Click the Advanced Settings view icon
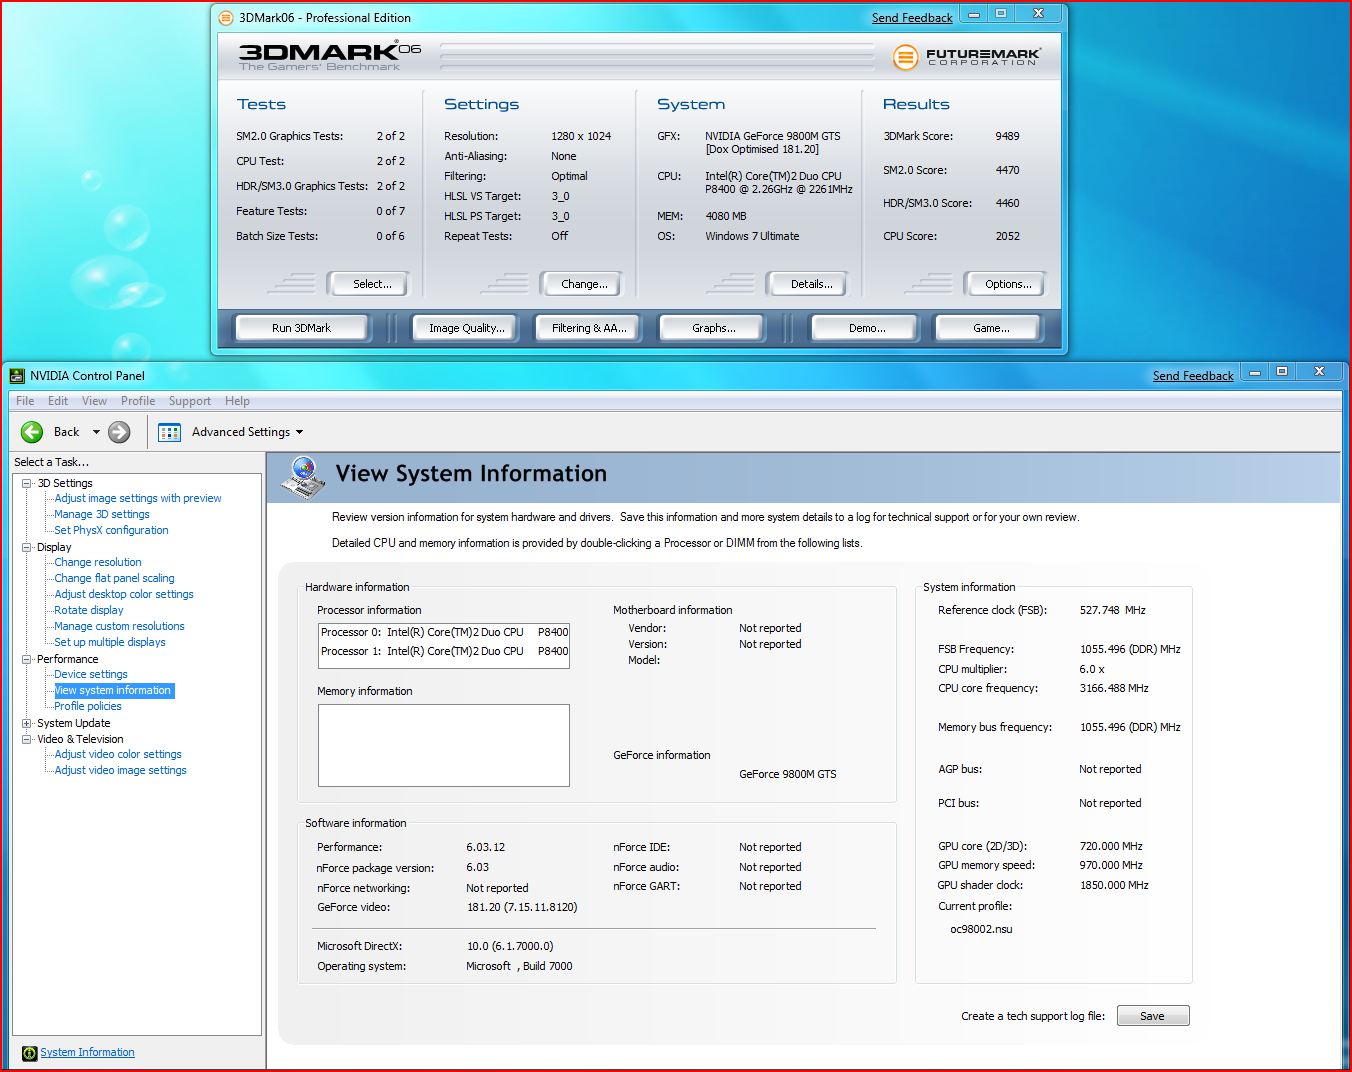Screen dimensions: 1352x1072 point(169,432)
